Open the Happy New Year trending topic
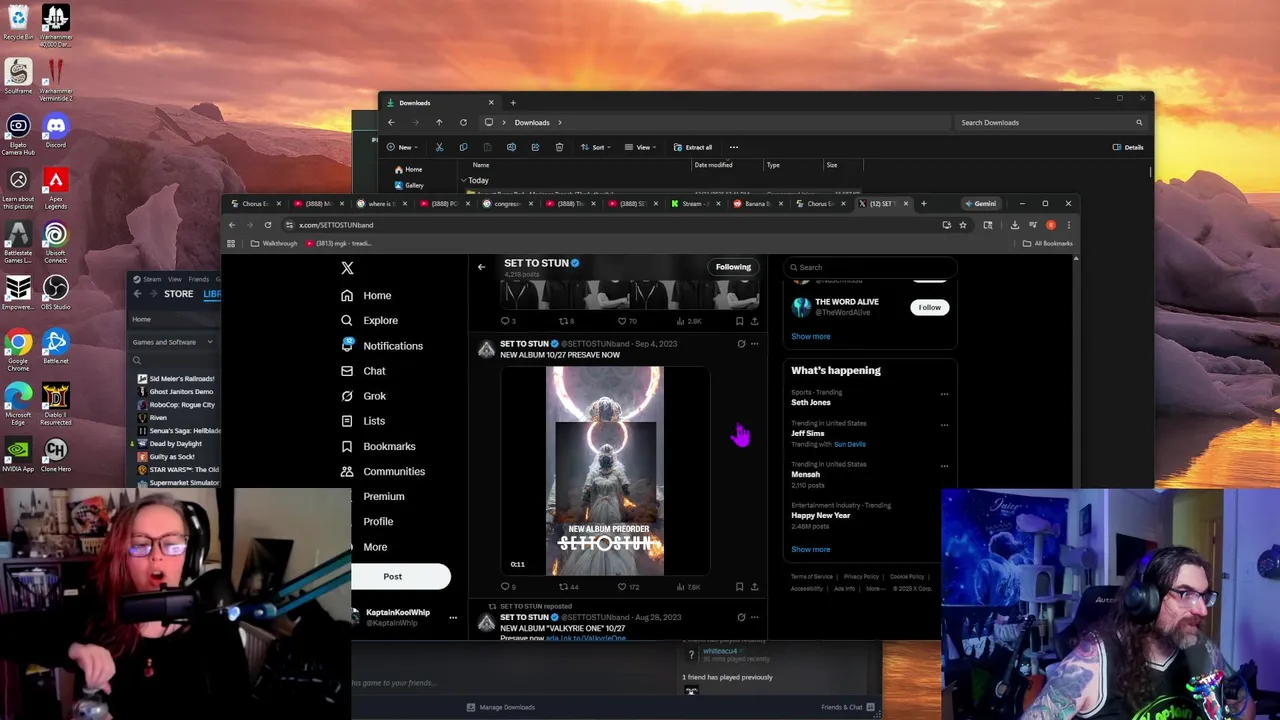Image resolution: width=1280 pixels, height=720 pixels. [820, 515]
